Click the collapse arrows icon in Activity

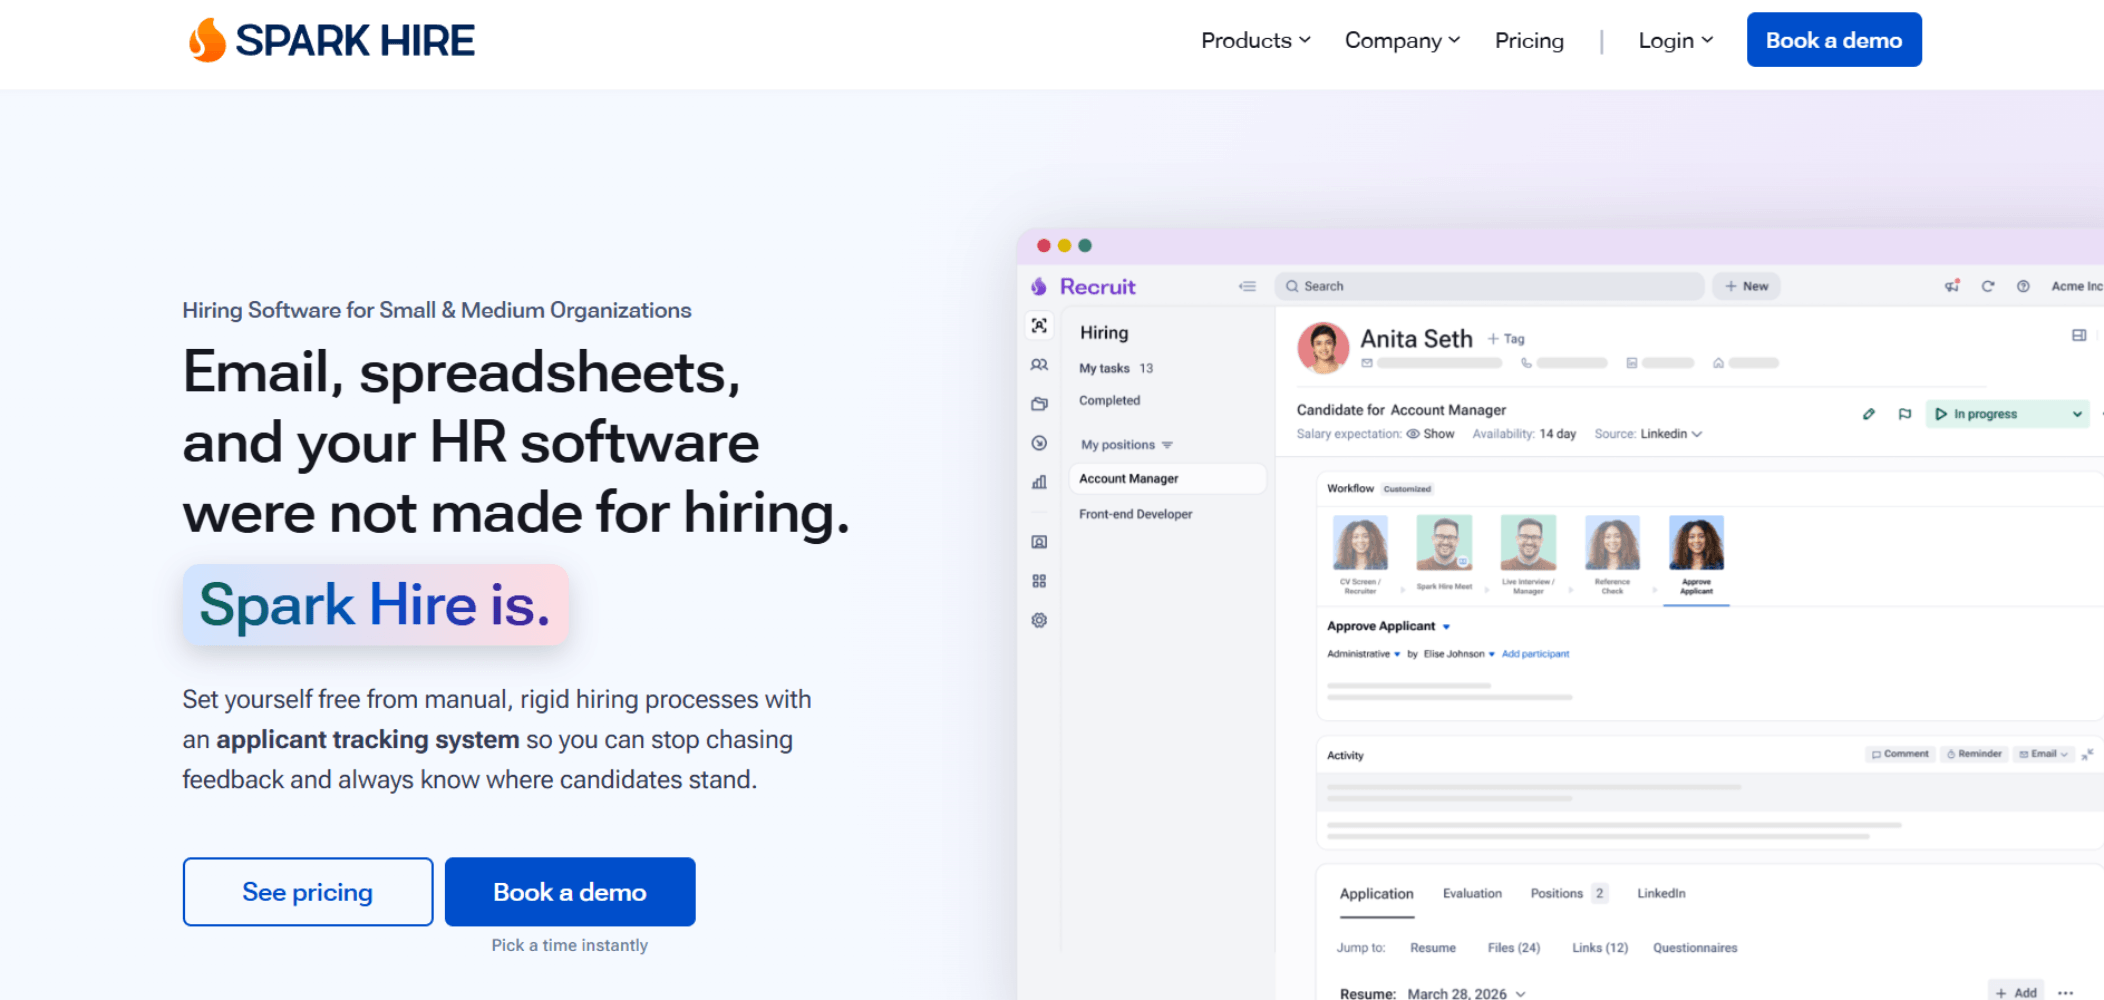(x=2087, y=754)
